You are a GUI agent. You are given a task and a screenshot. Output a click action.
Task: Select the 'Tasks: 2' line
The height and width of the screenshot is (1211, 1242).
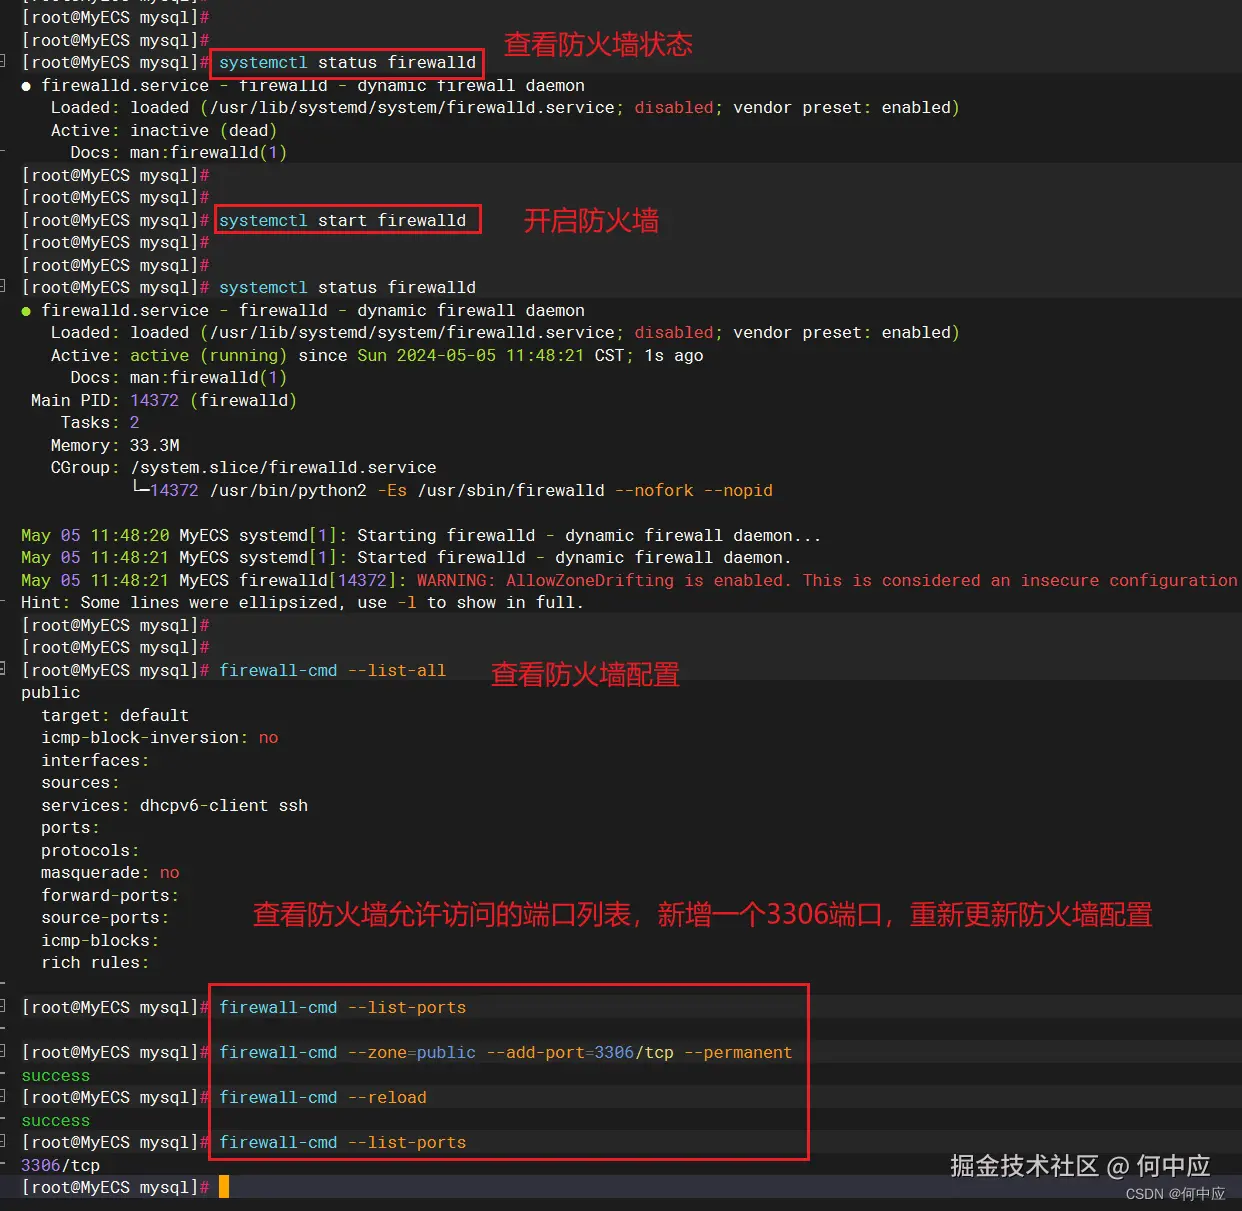[x=100, y=422]
